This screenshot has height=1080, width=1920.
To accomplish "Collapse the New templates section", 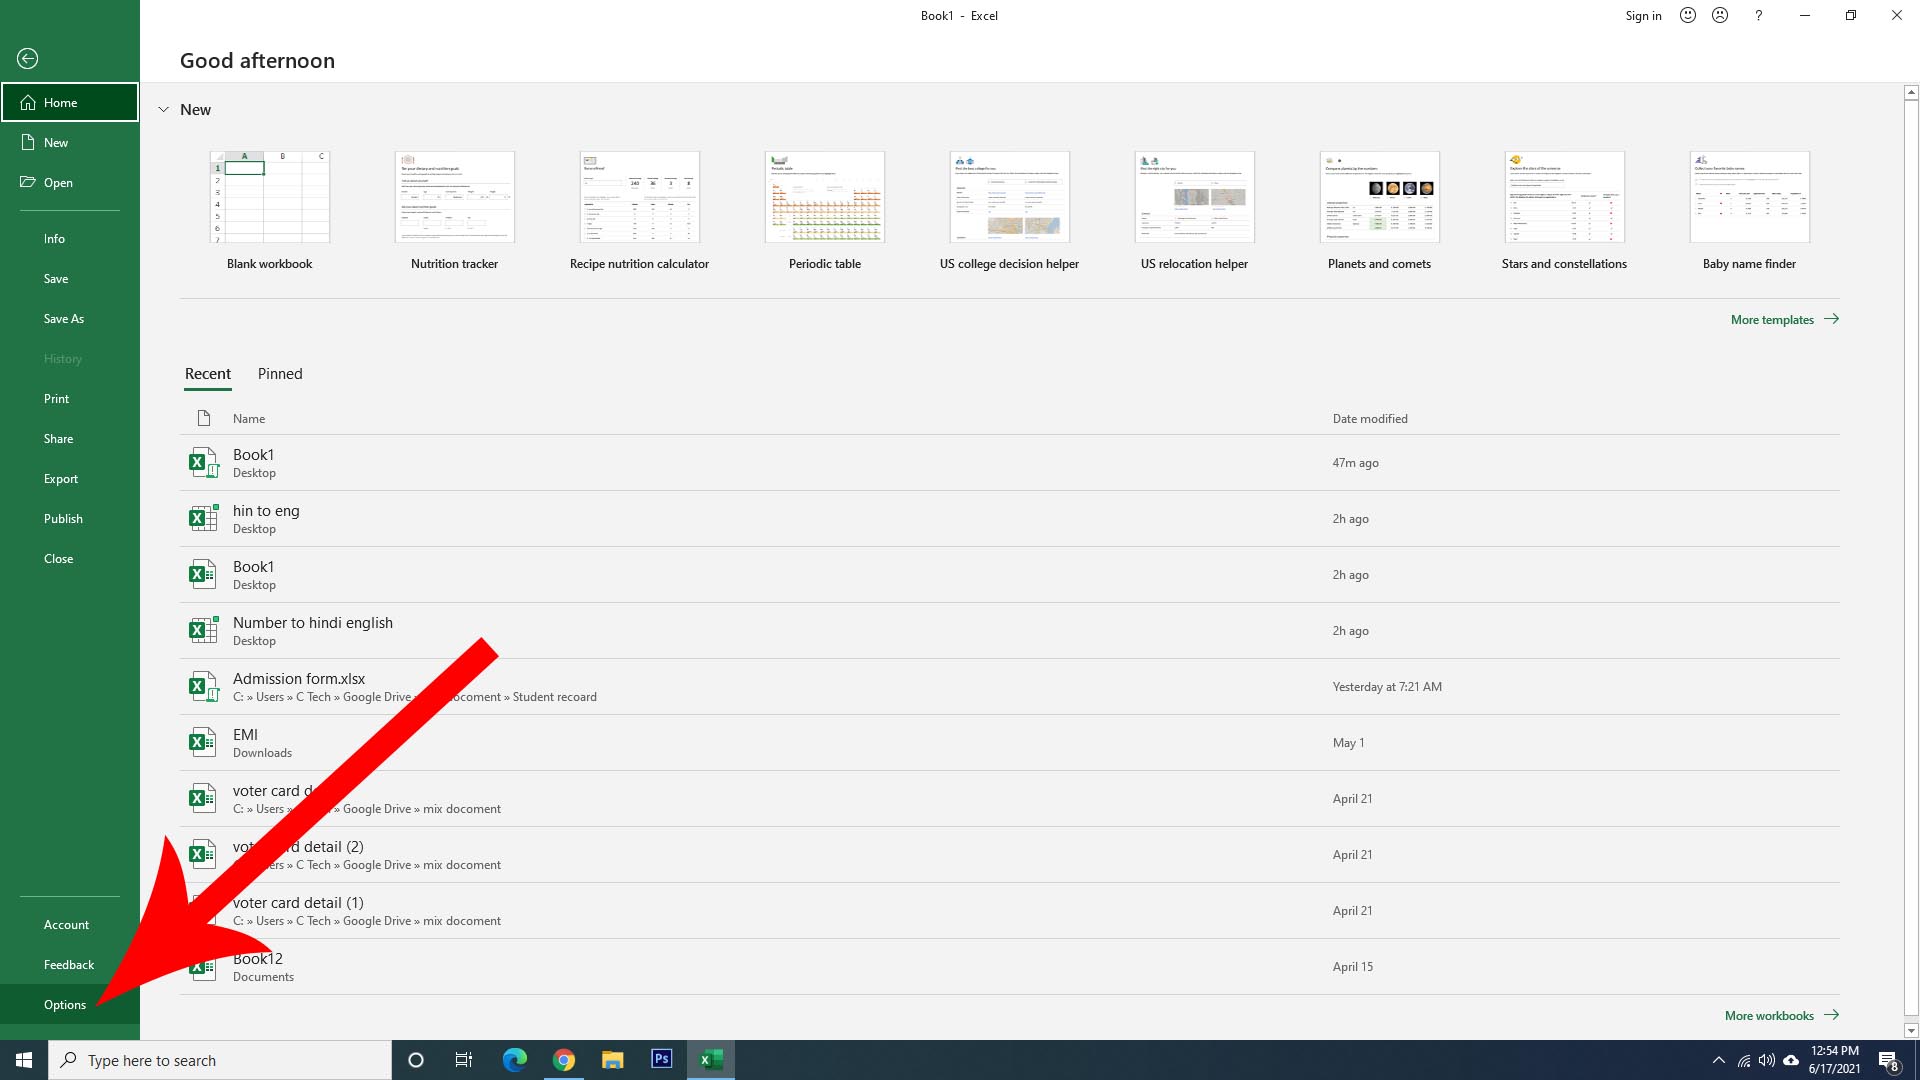I will pos(164,109).
